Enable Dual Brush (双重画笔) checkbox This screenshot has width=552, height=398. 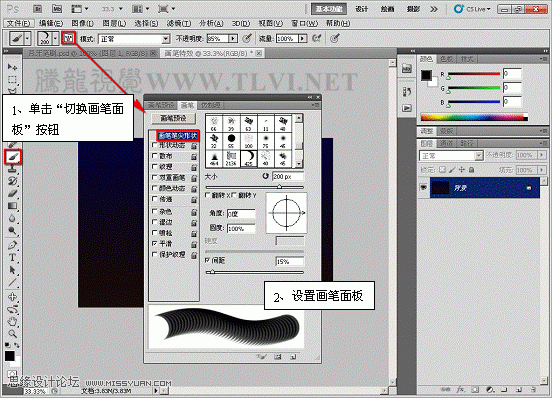point(155,177)
